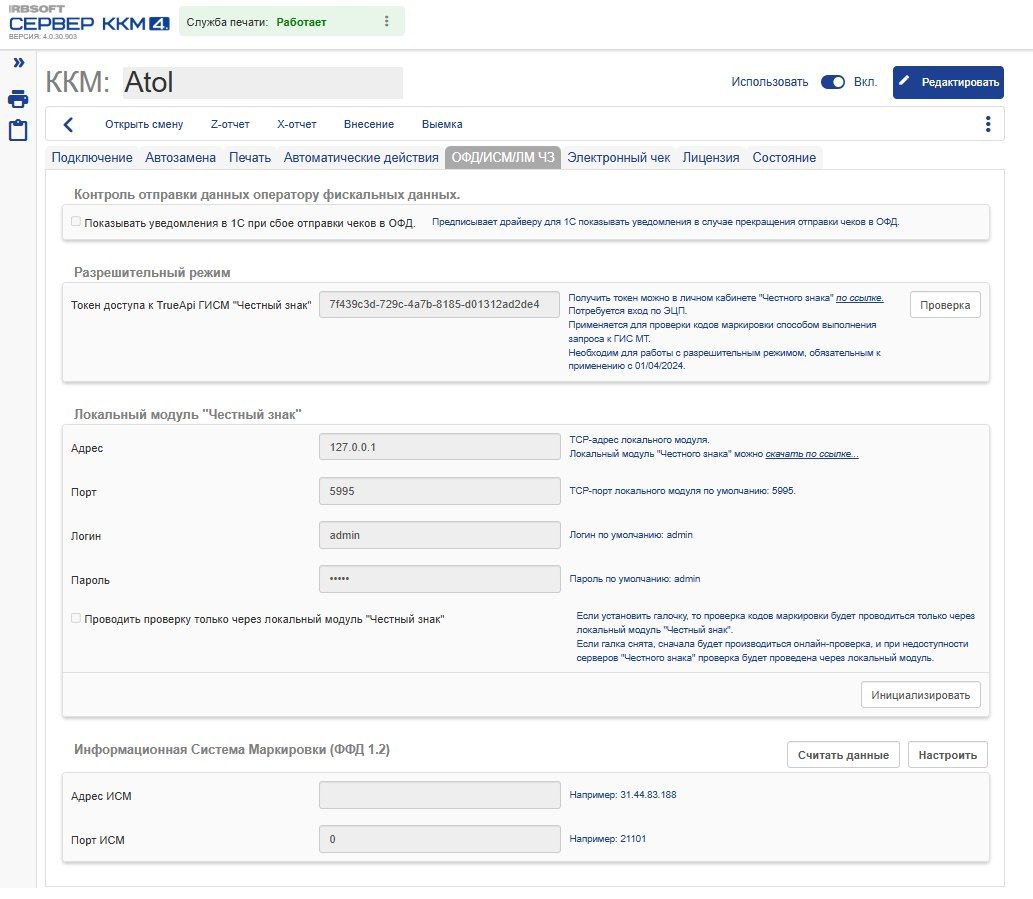
Task: Click Настроить button
Action: click(x=947, y=755)
